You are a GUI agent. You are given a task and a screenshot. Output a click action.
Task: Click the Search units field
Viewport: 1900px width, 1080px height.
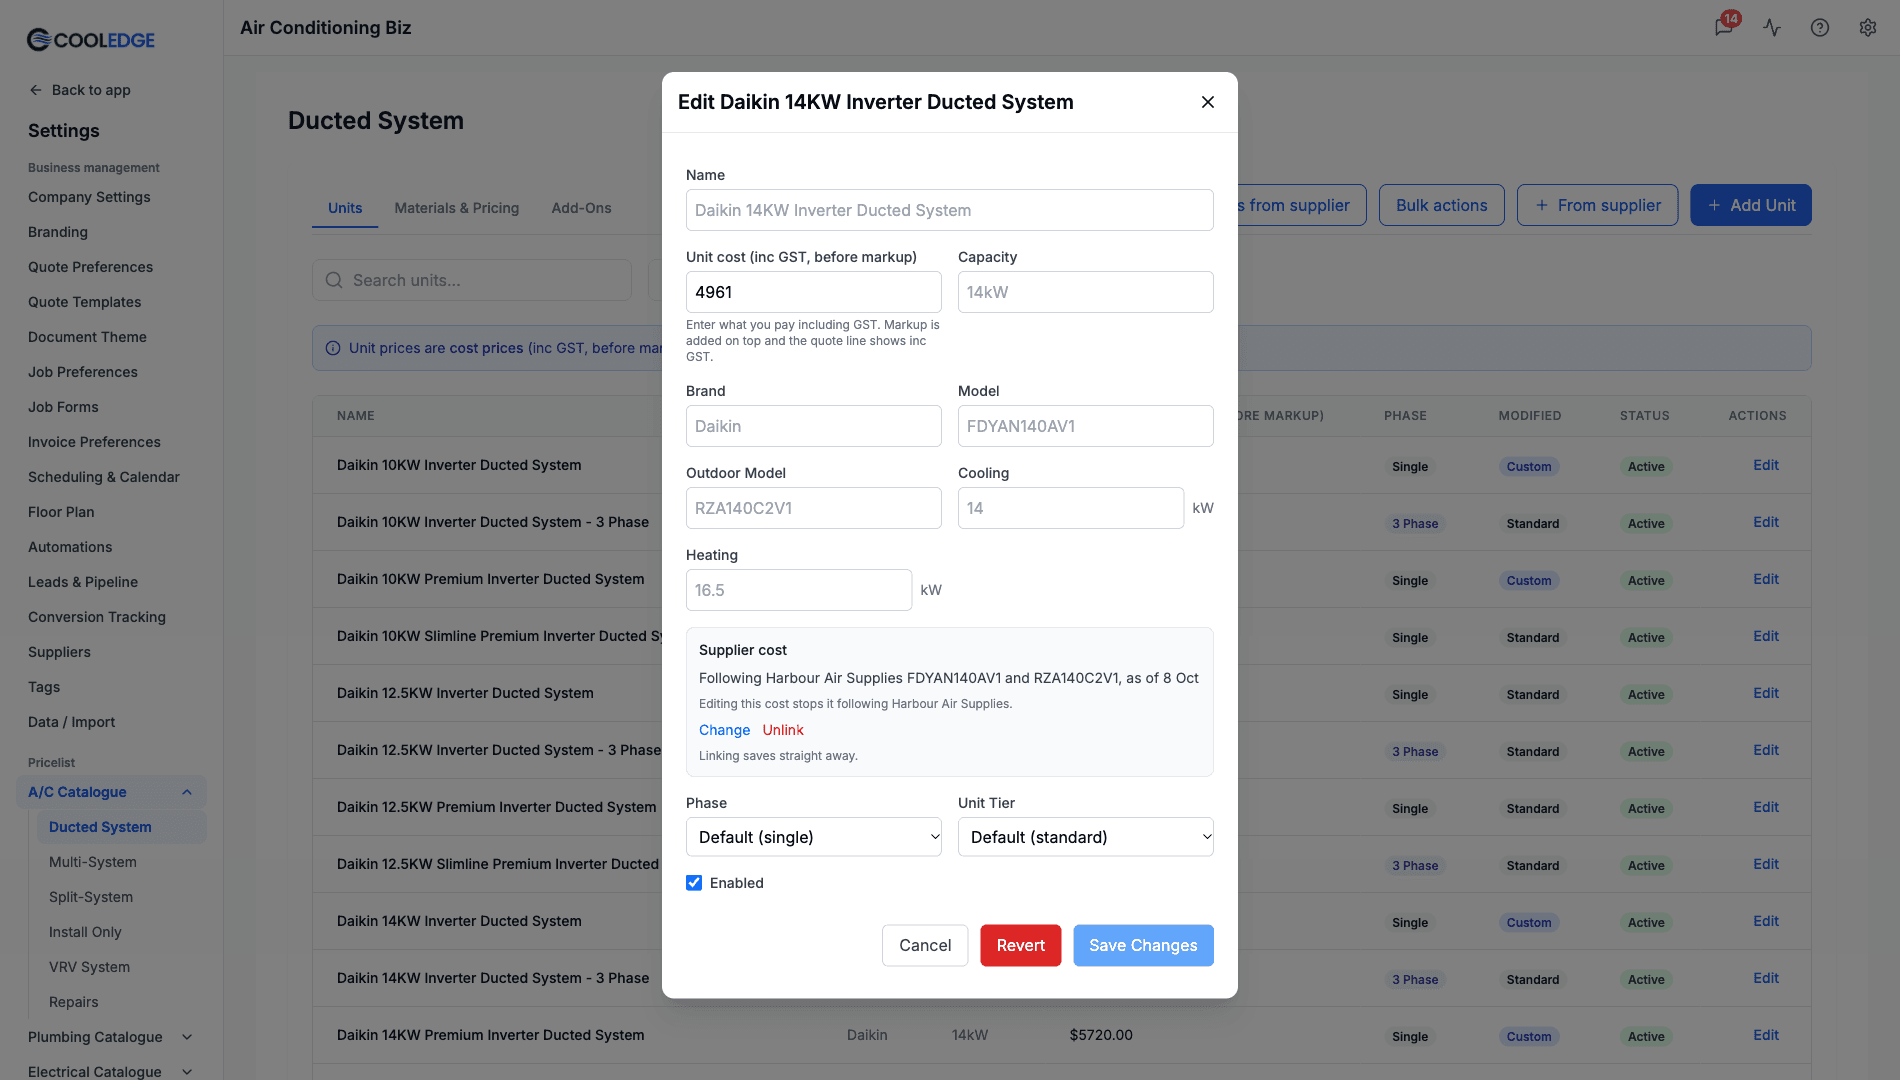coord(472,280)
